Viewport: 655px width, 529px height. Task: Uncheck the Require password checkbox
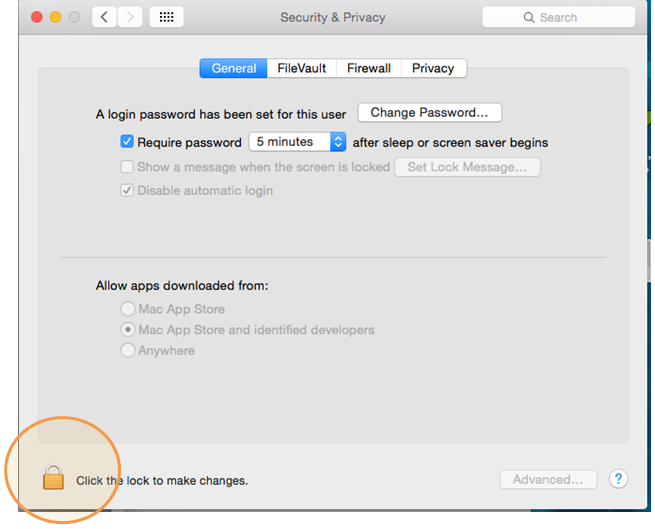point(127,142)
